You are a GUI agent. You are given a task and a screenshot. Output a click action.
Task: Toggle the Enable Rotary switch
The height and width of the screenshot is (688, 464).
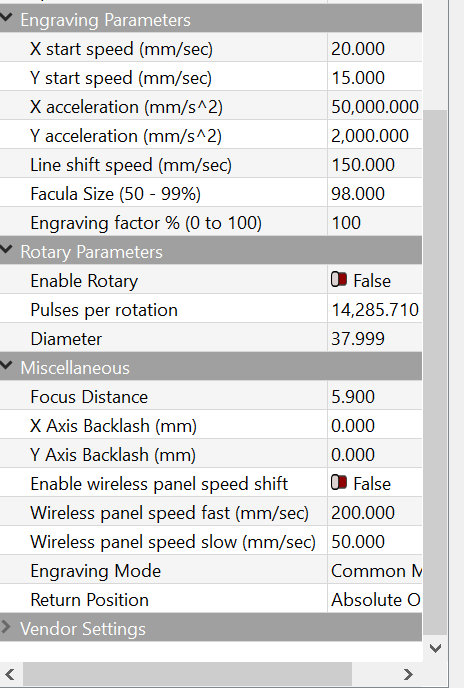339,280
